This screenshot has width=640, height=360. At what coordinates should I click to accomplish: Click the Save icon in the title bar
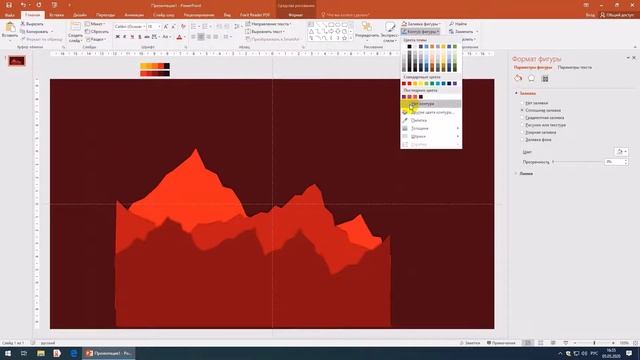pos(9,5)
